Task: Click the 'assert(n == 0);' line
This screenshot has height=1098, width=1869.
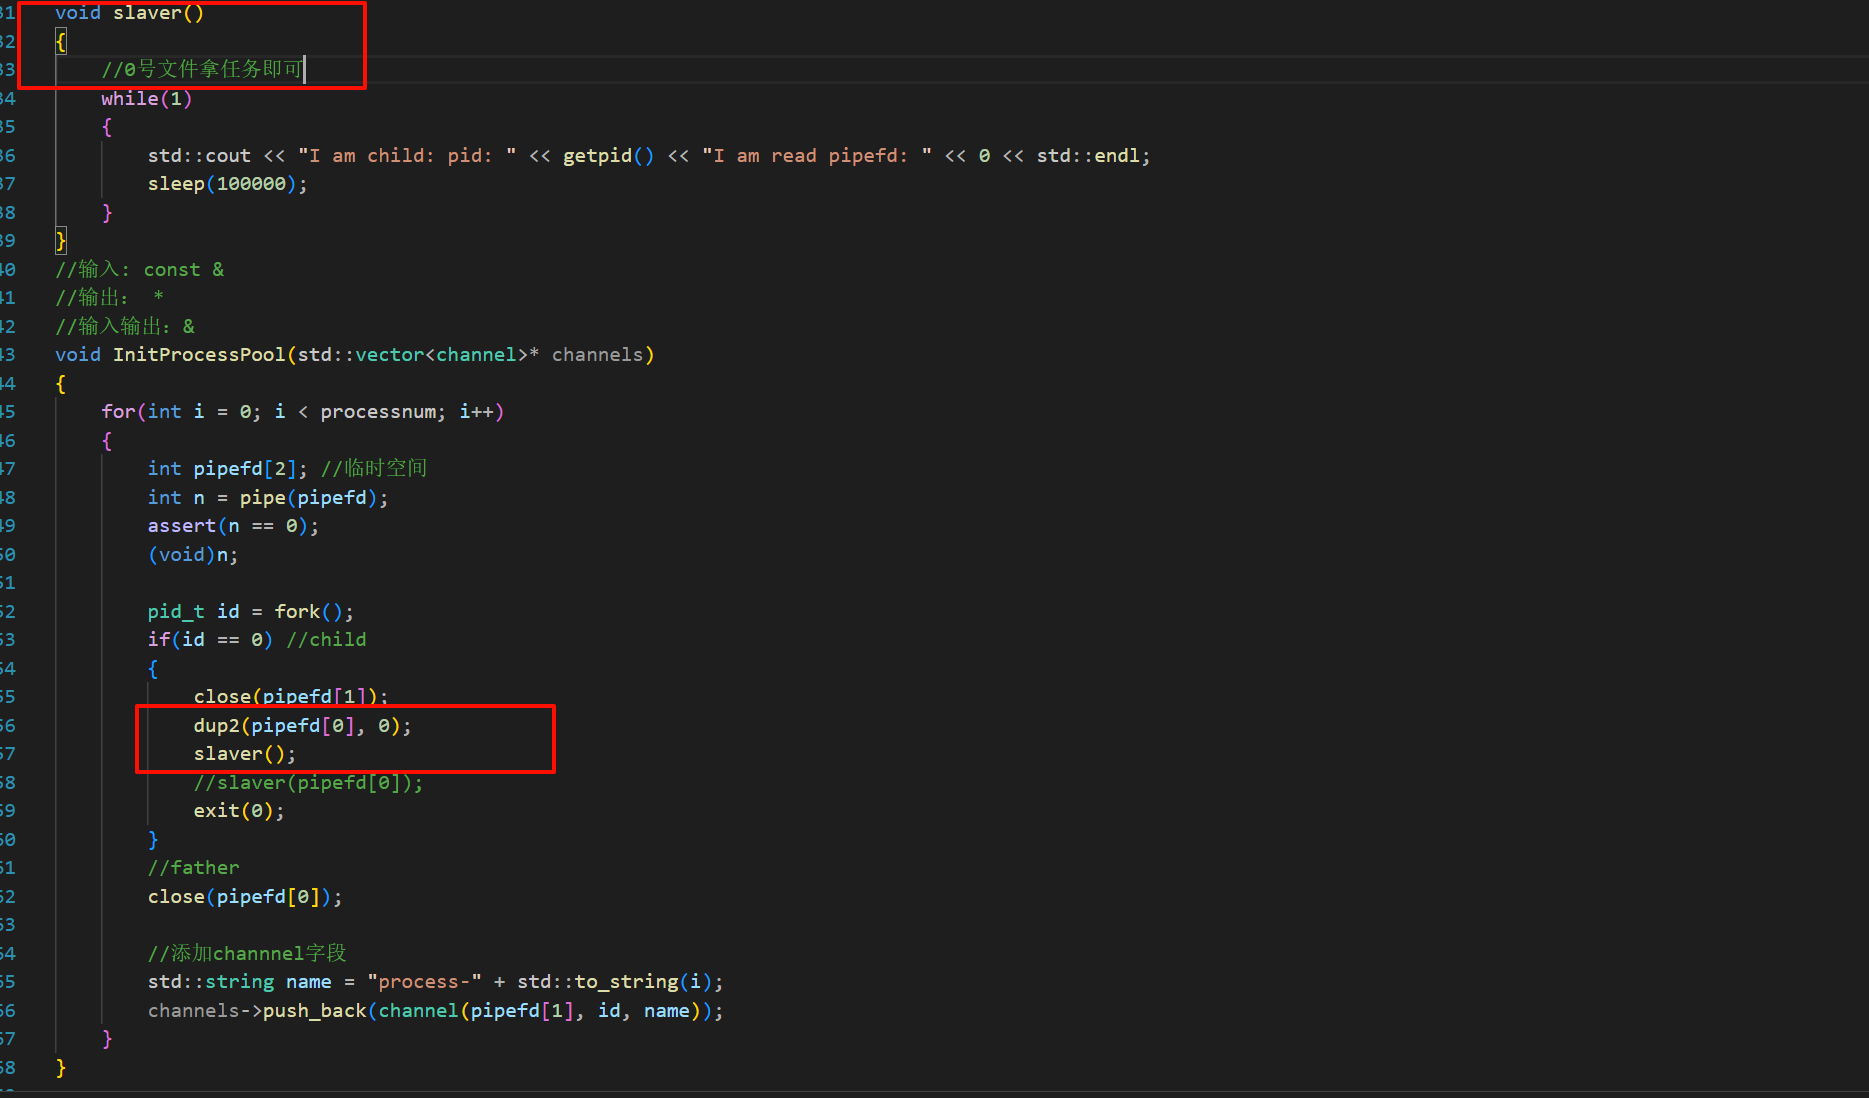Action: (234, 525)
